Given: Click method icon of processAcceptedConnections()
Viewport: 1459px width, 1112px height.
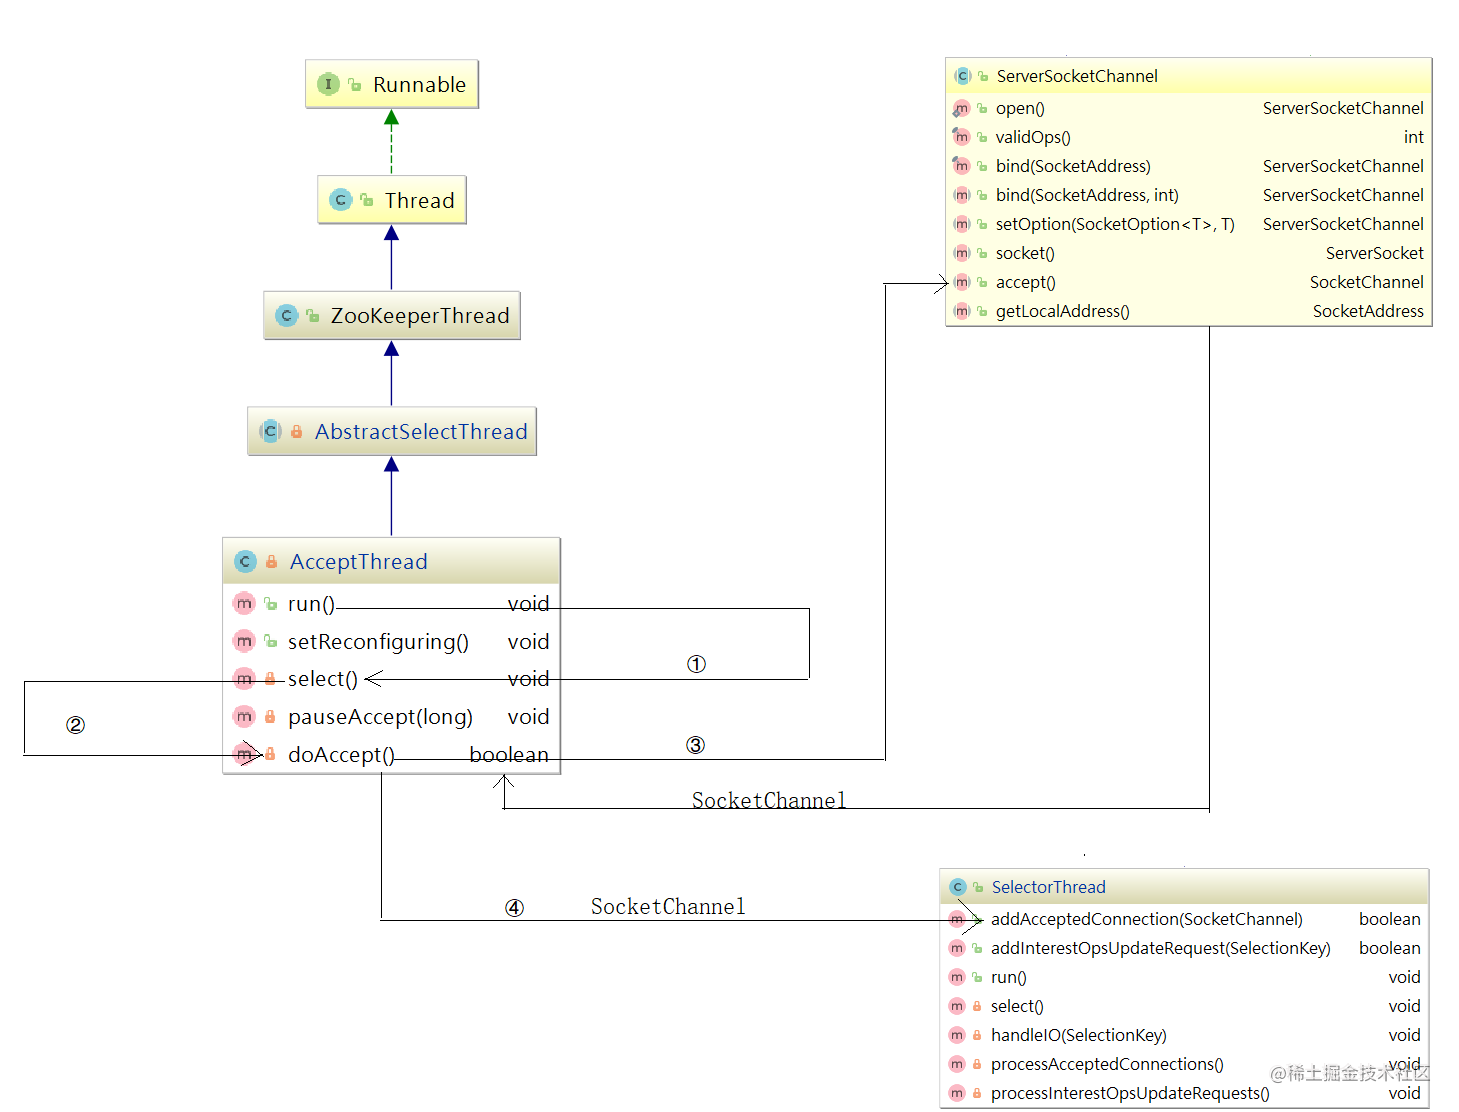Looking at the screenshot, I should point(957,1064).
